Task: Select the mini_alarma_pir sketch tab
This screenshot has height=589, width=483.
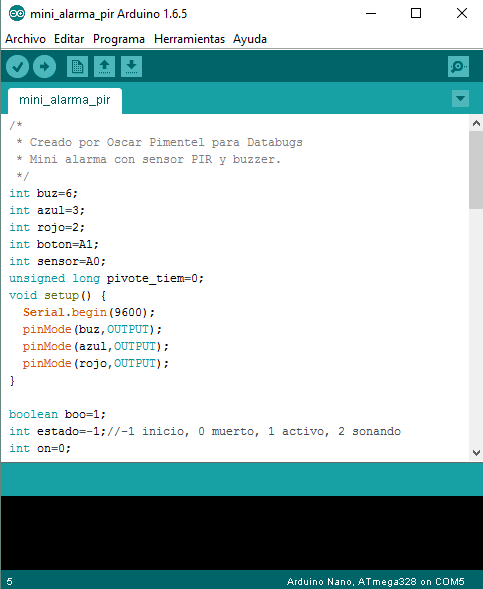Action: 65,100
